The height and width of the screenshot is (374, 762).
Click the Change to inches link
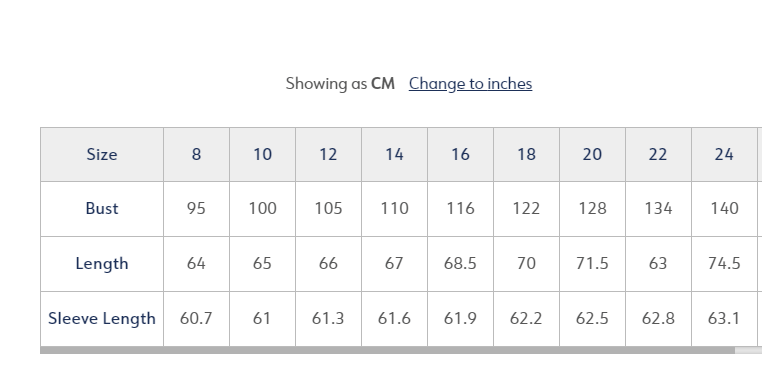470,84
